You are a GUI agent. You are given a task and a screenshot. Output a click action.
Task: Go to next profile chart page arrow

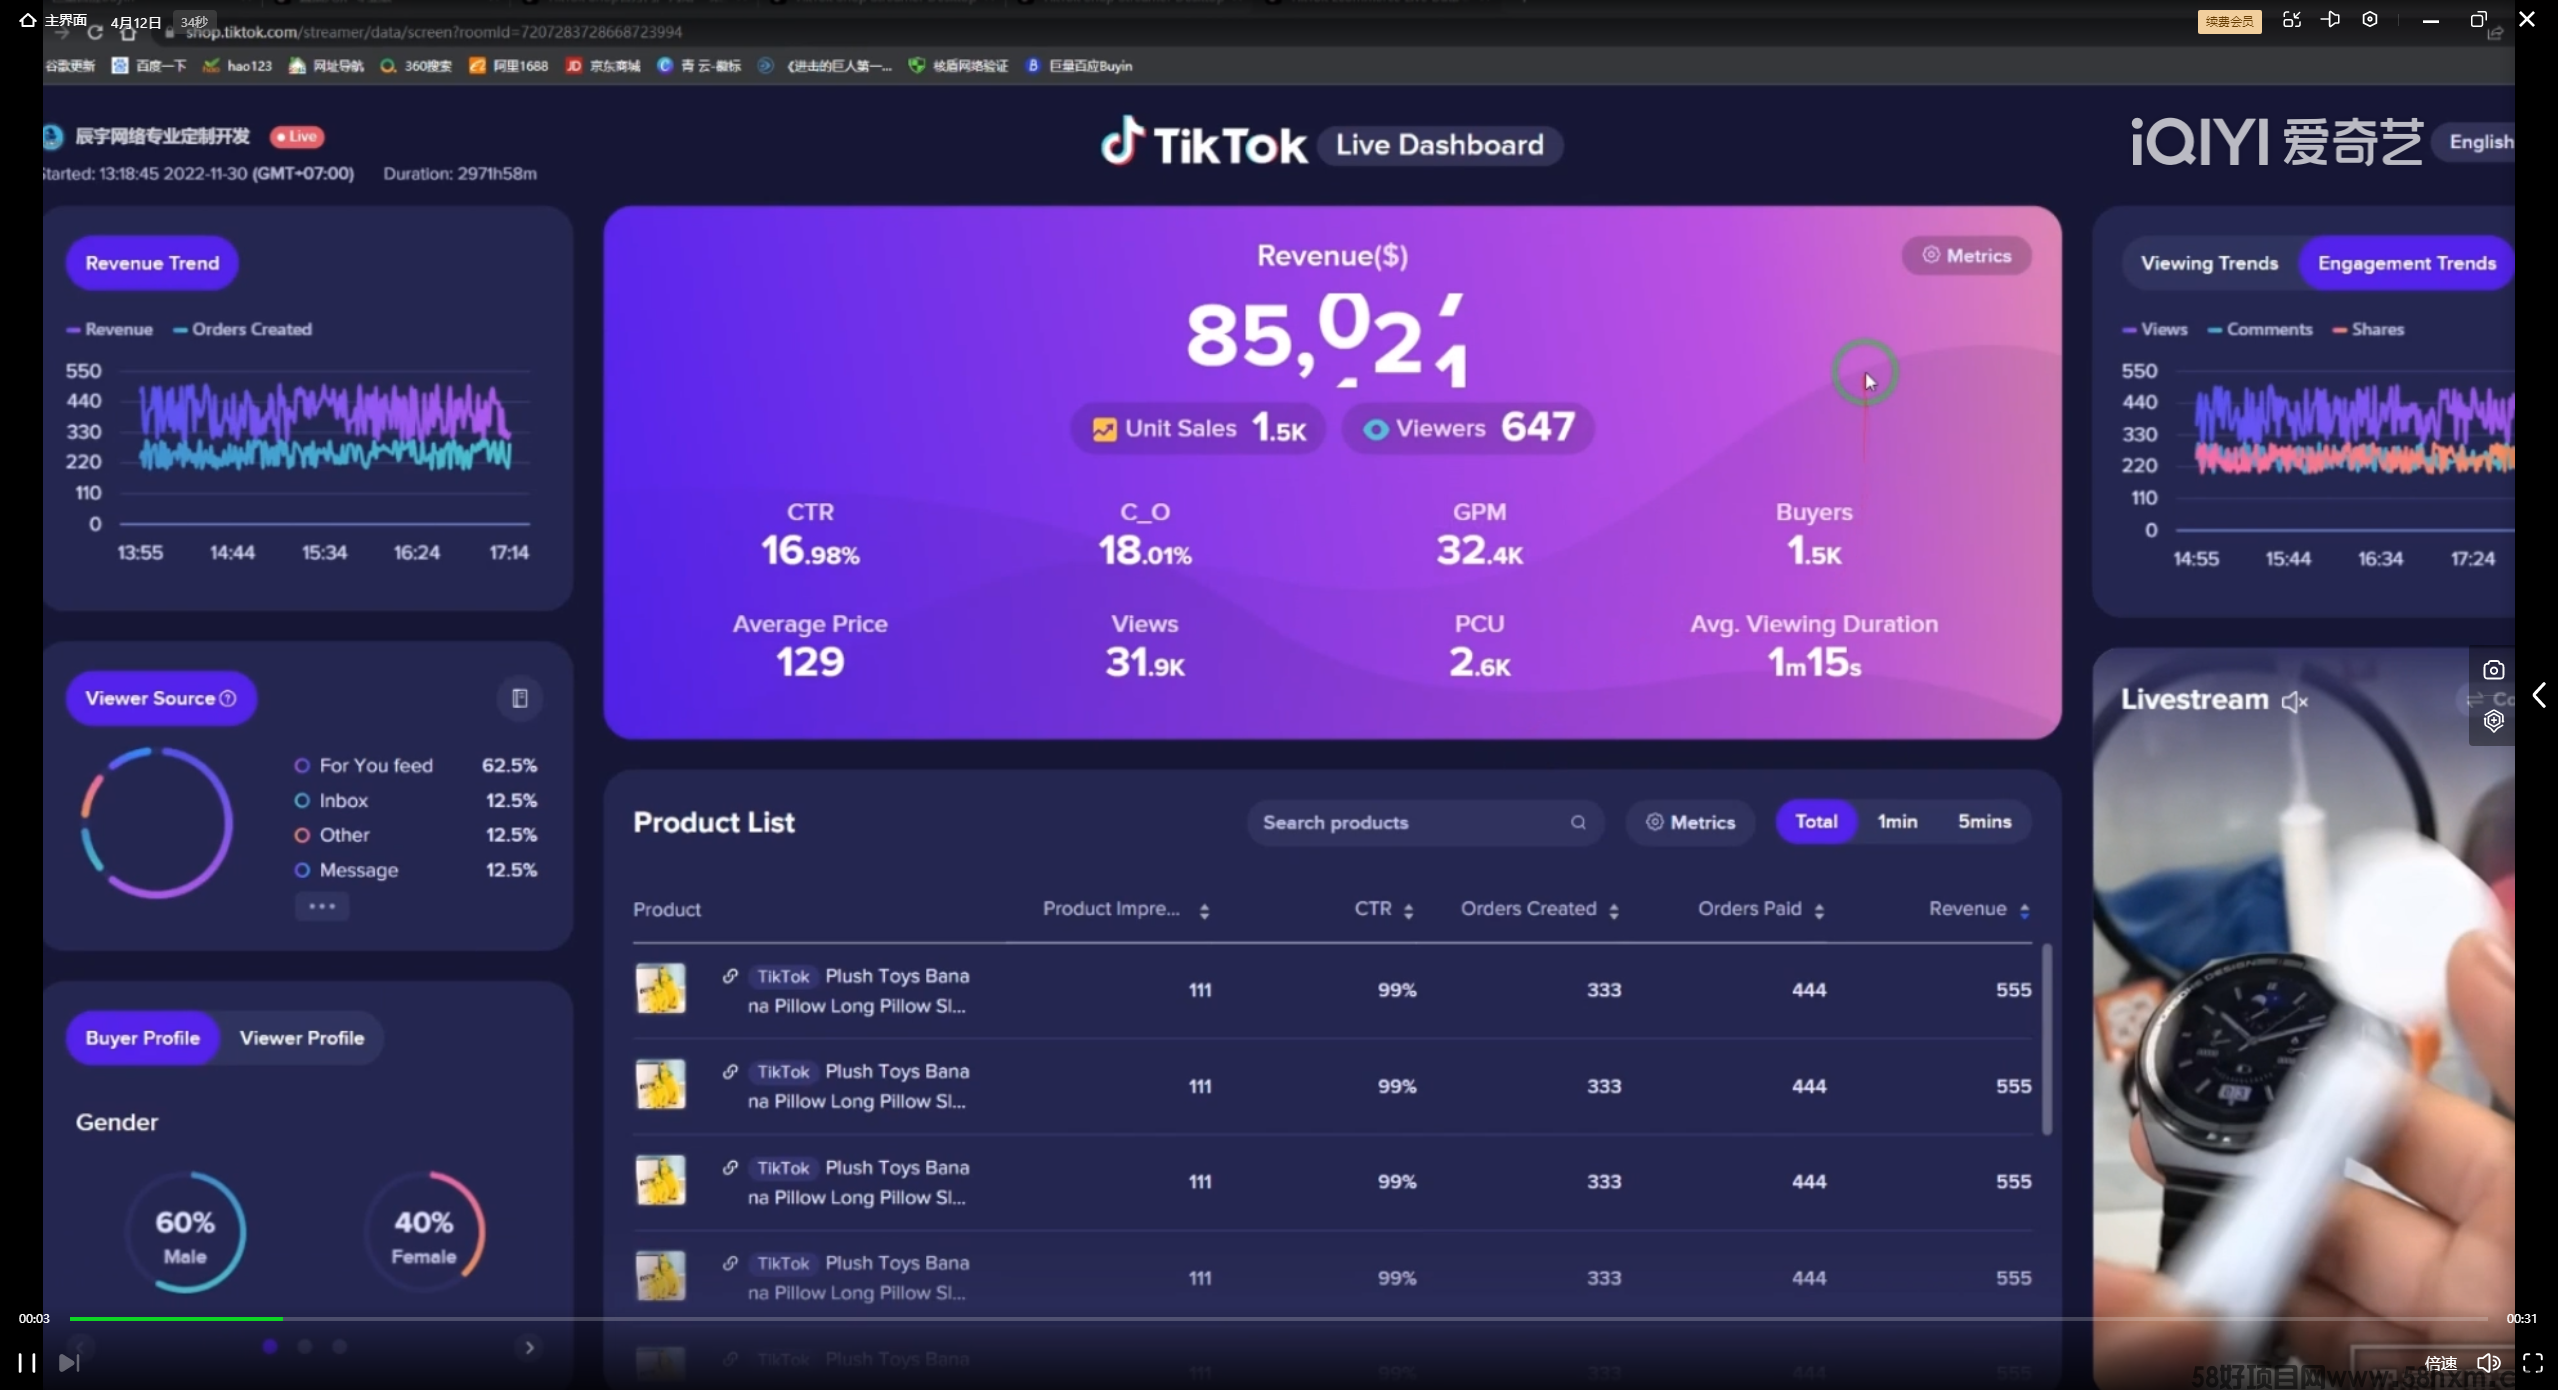(530, 1347)
